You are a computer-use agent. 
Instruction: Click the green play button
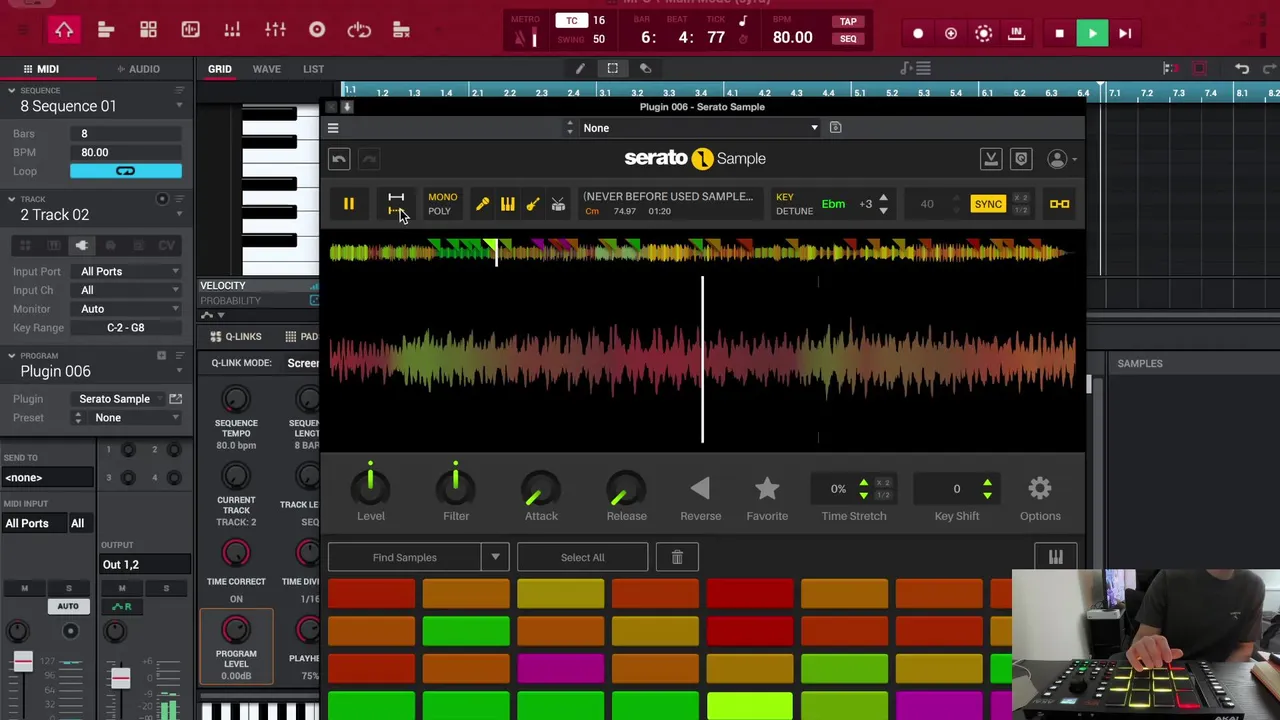pyautogui.click(x=1092, y=34)
